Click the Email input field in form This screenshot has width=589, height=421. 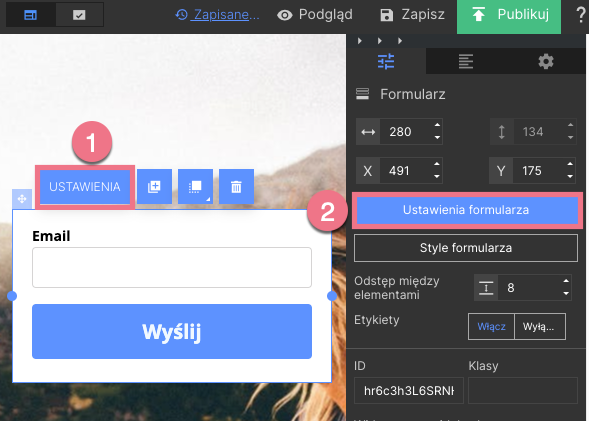(x=172, y=267)
